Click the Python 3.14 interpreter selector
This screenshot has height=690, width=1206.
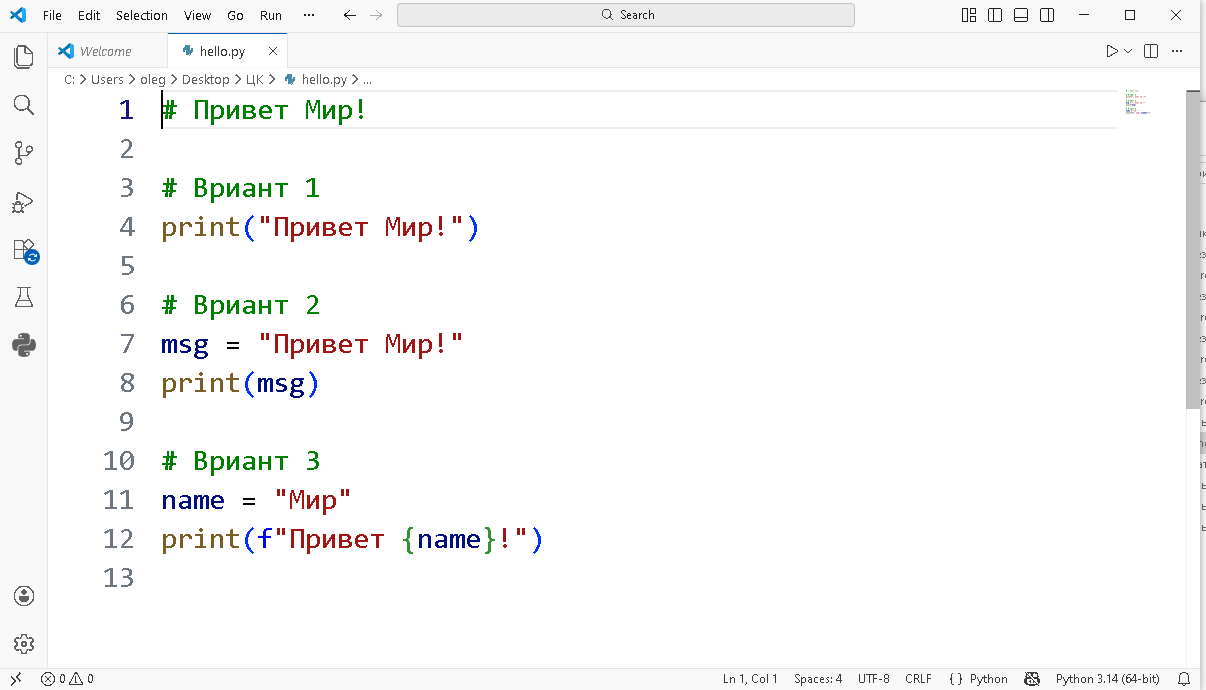(1107, 679)
